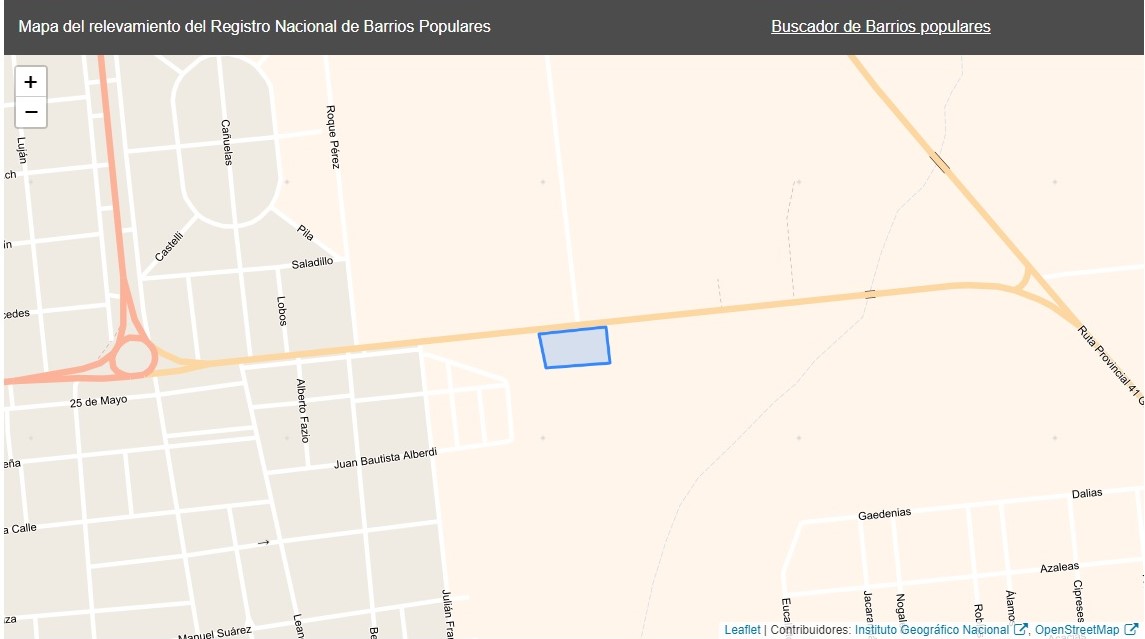The height and width of the screenshot is (639, 1145).
Task: Click the roundabout on the map
Action: (132, 356)
